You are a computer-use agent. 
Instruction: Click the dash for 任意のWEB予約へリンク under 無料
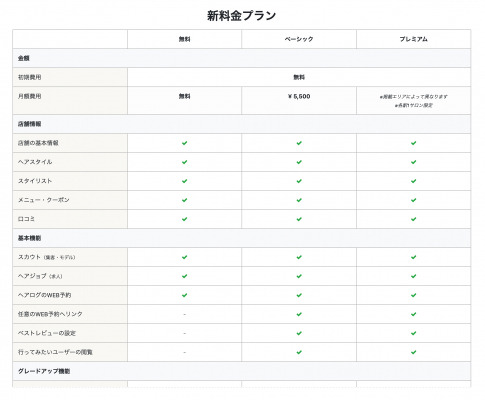point(184,314)
